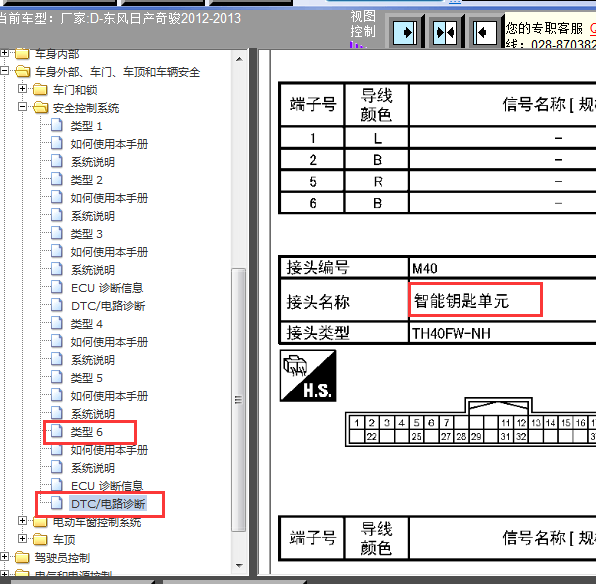Click the folder icon next to 车顶
The height and width of the screenshot is (584, 596).
click(x=40, y=539)
